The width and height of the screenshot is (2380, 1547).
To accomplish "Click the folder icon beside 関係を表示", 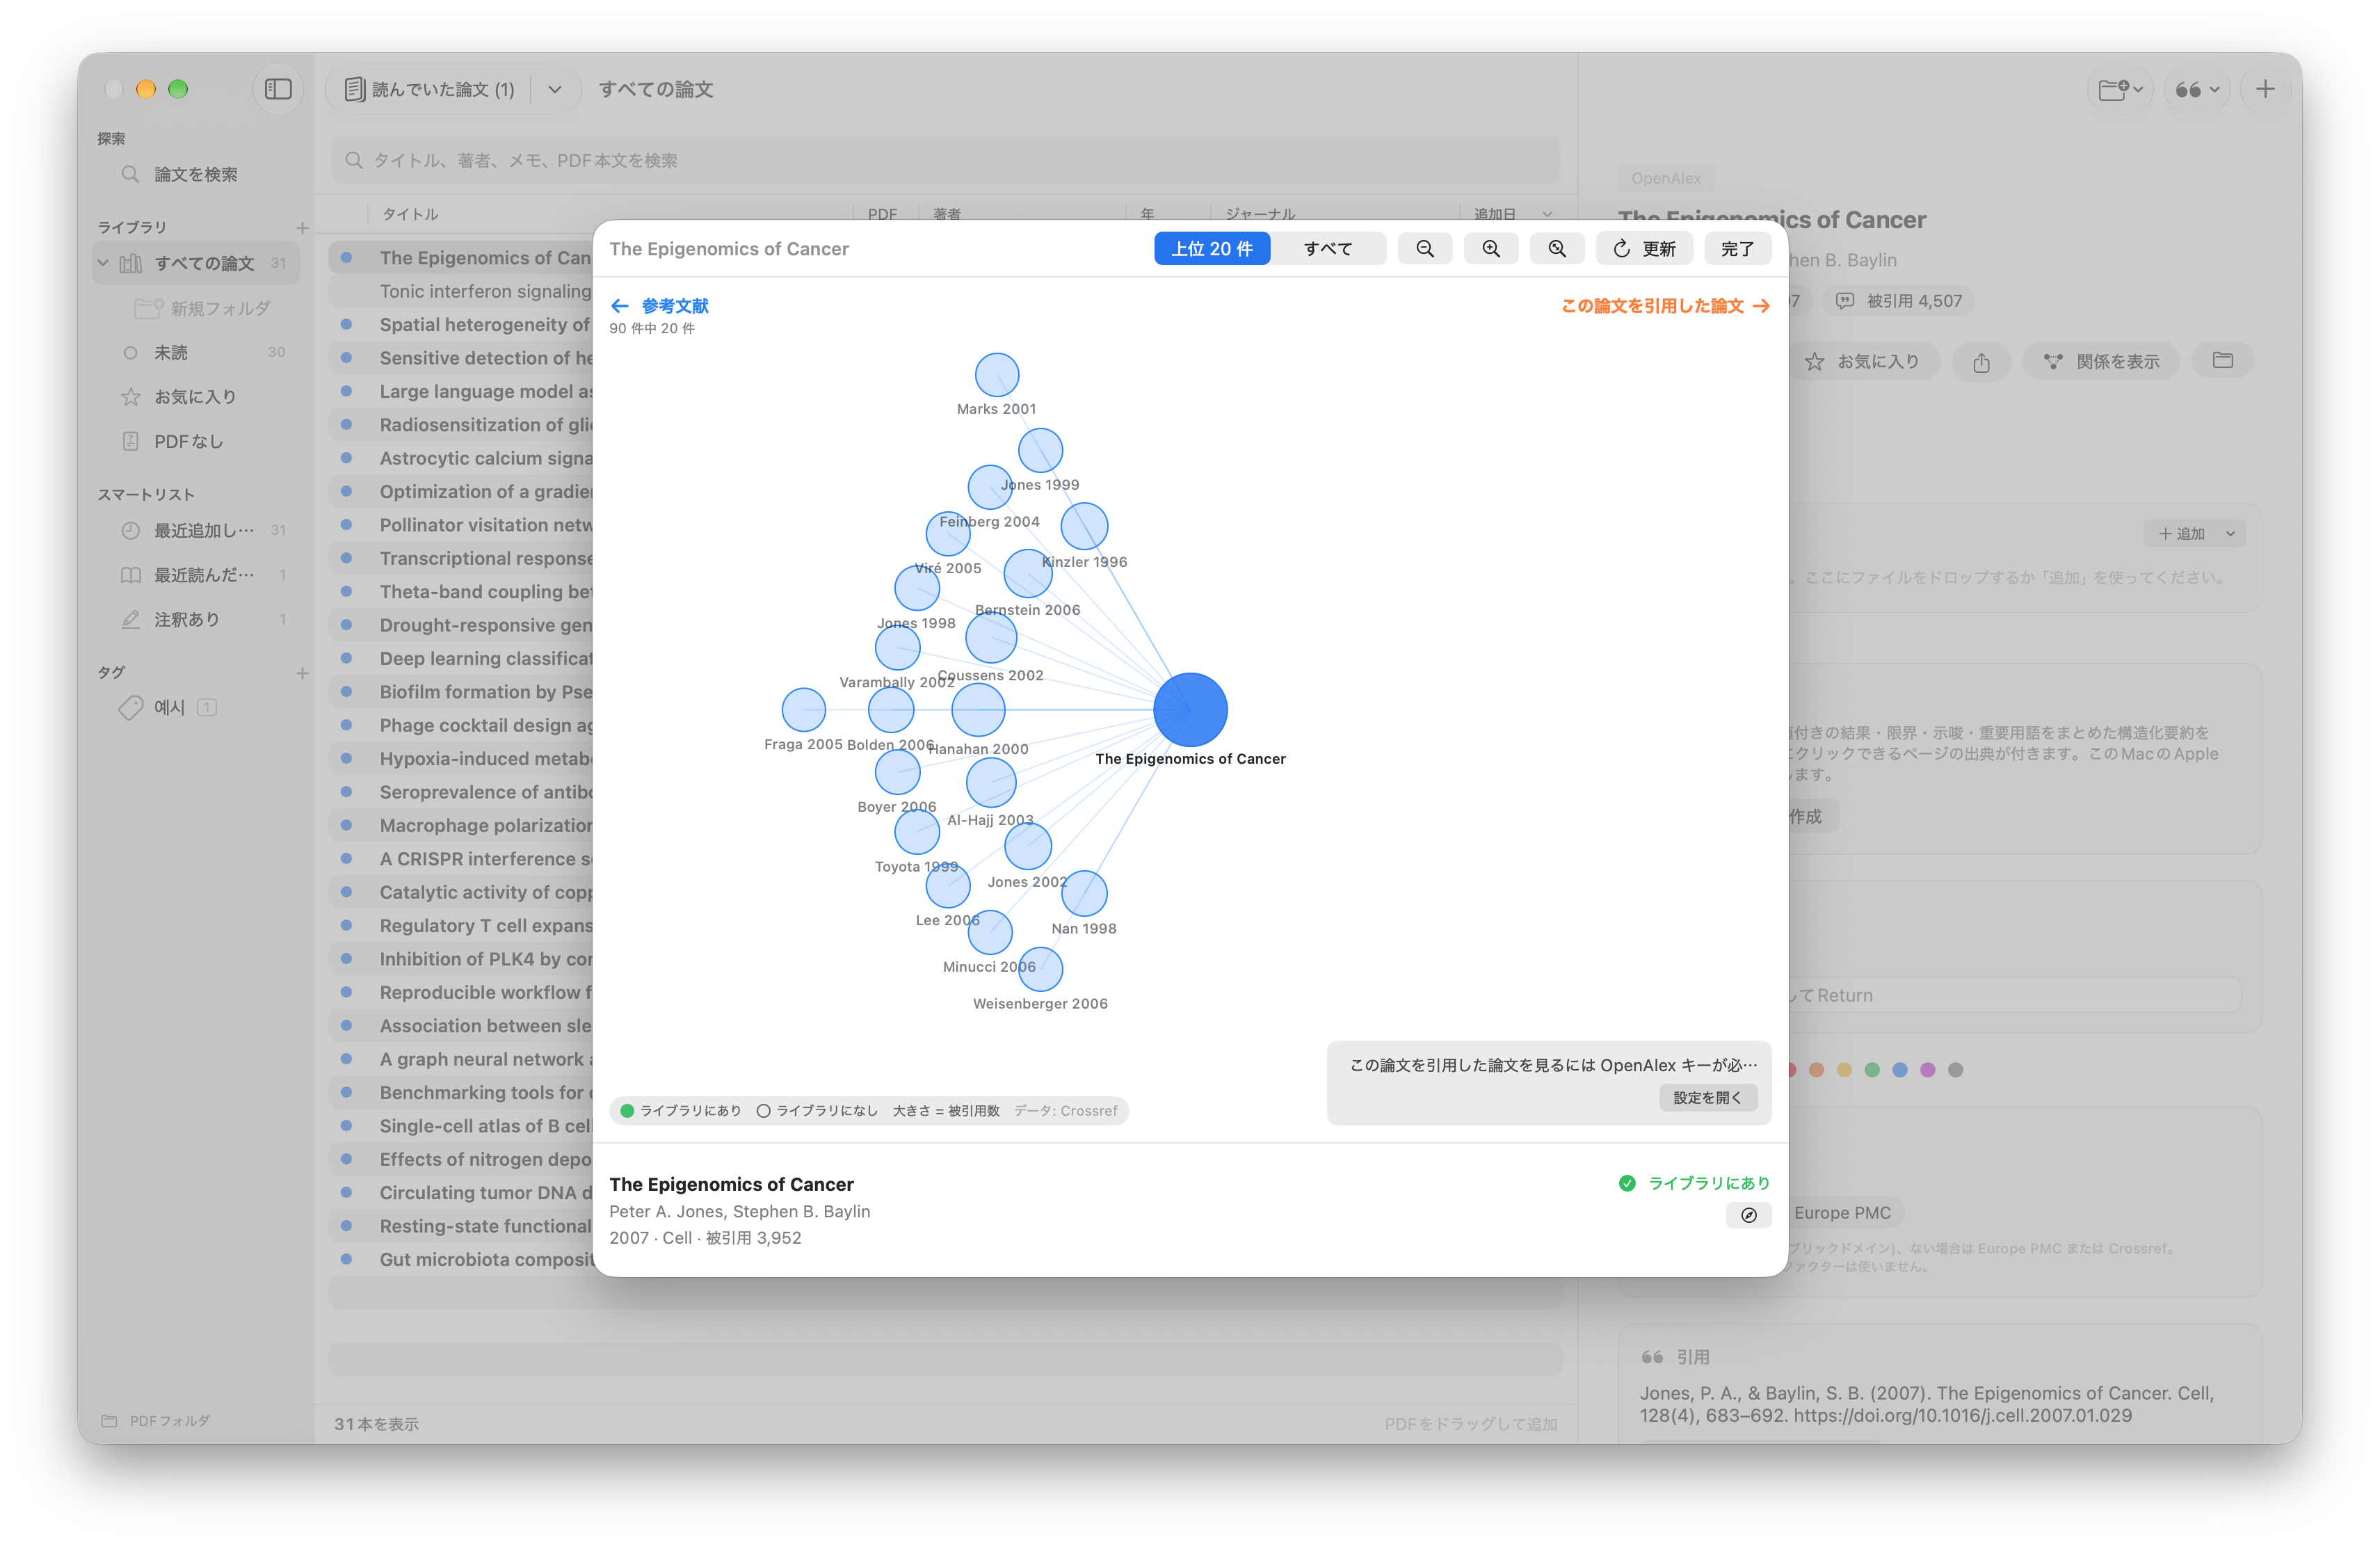I will click(x=2222, y=360).
